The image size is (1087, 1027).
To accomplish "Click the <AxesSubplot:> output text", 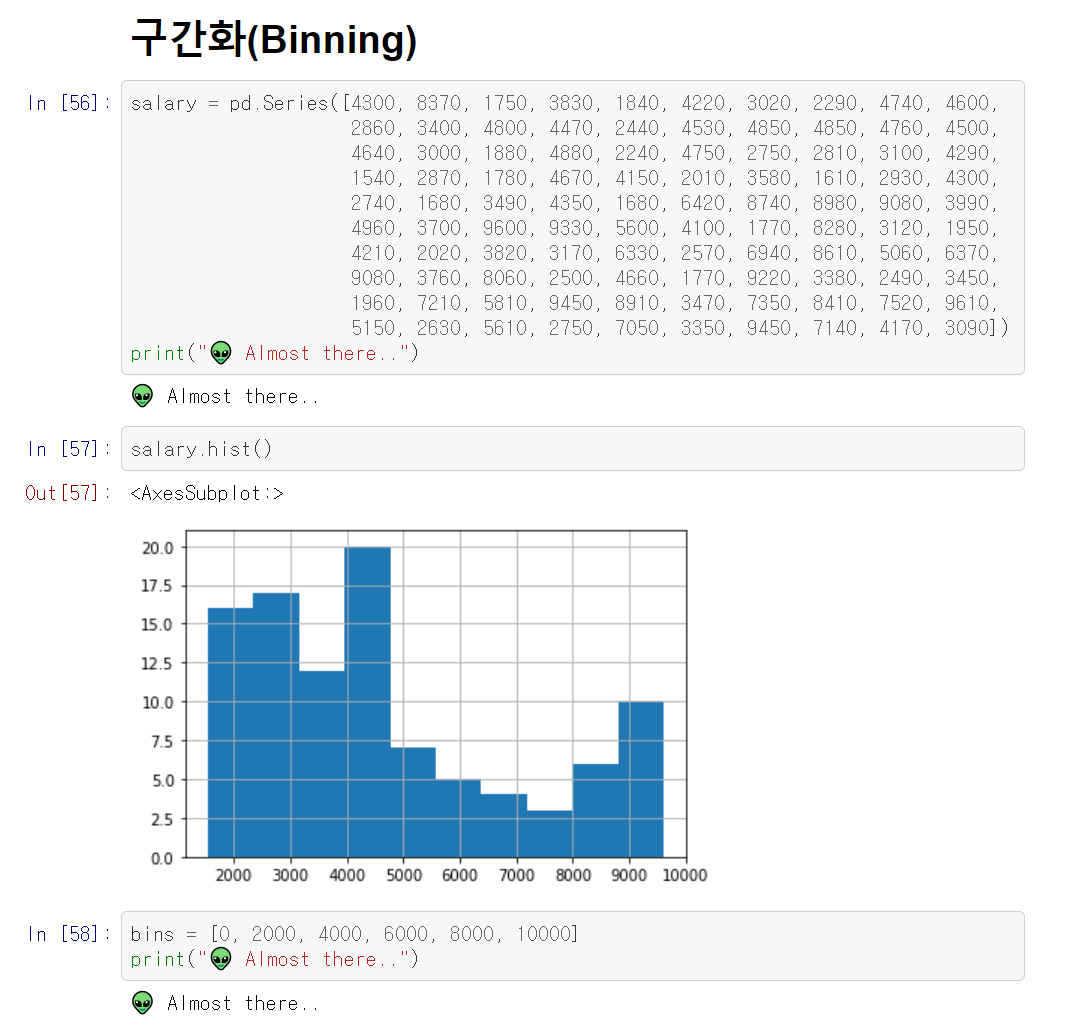I will 207,493.
